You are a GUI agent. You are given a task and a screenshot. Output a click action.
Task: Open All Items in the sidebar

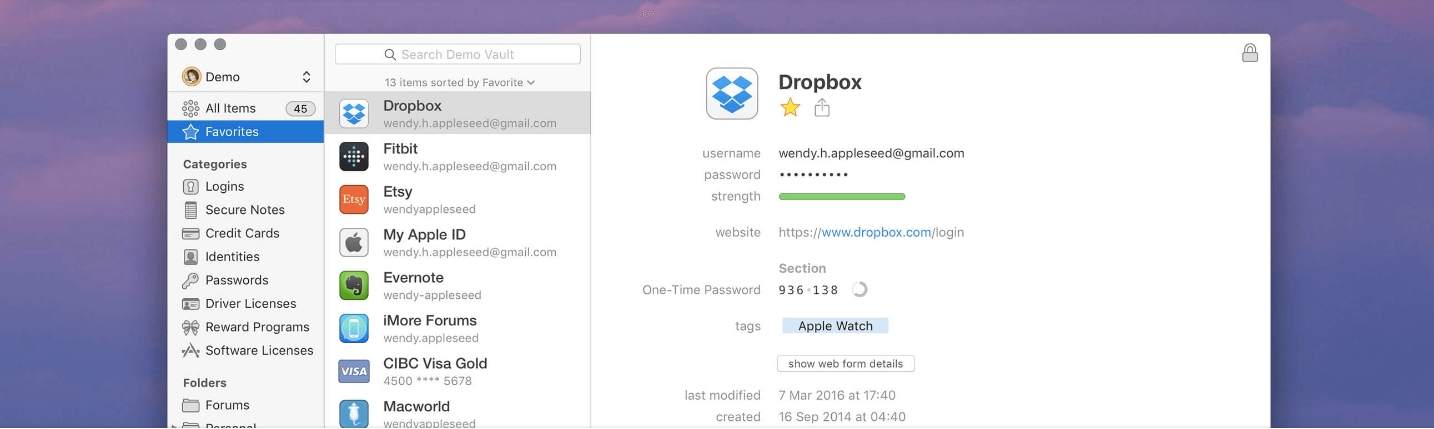click(246, 108)
